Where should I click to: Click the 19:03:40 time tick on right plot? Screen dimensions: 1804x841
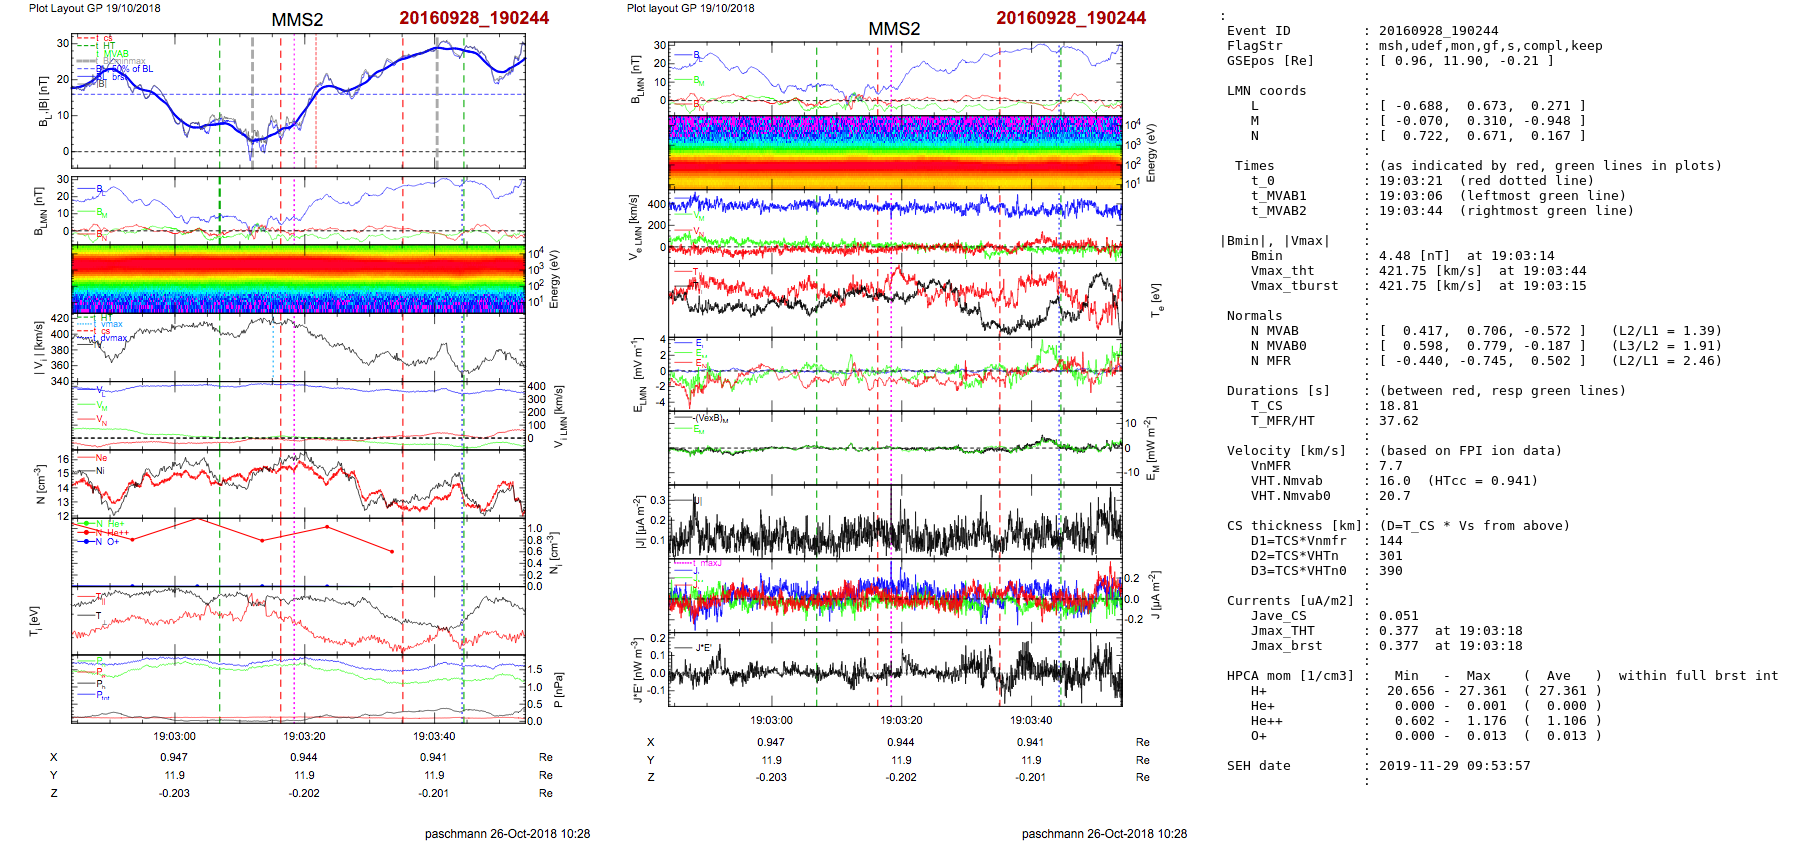[x=1031, y=720]
